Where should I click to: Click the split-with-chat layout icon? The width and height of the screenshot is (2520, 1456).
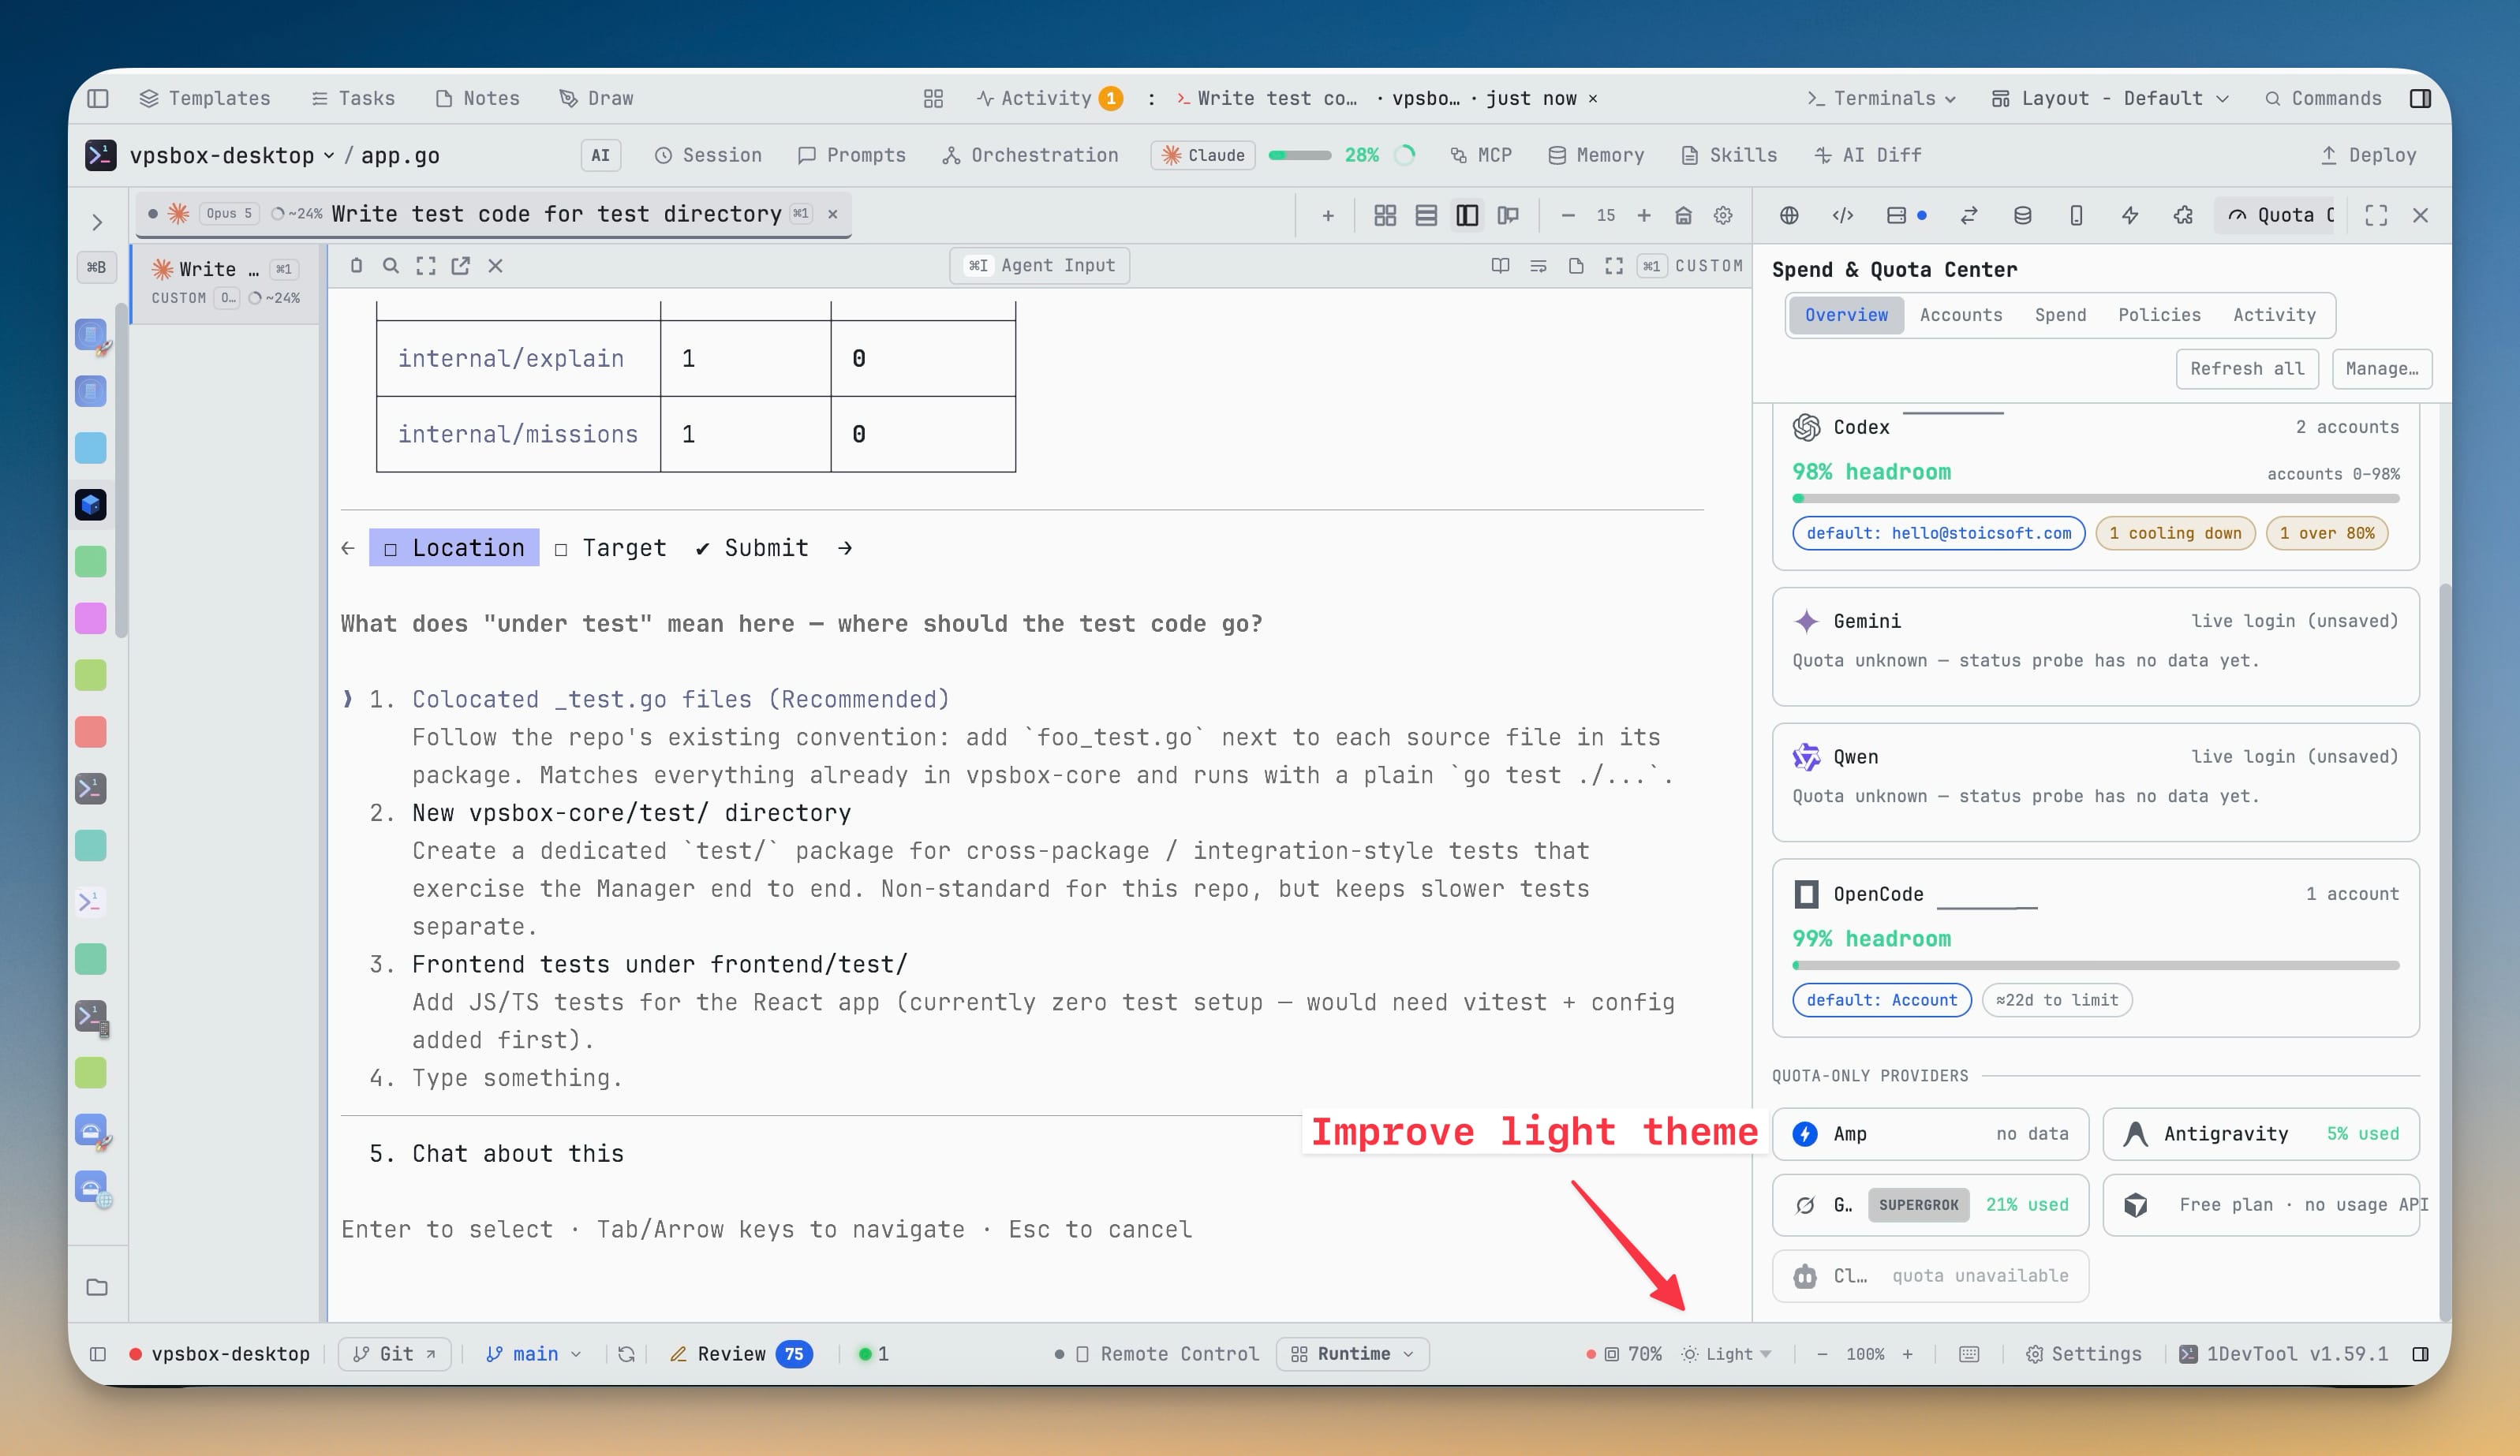click(1508, 215)
